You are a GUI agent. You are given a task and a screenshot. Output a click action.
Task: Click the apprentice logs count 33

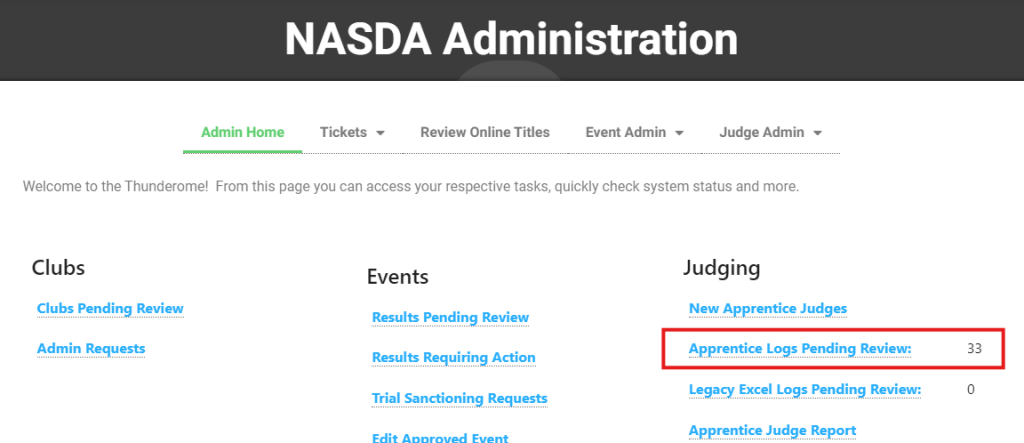pyautogui.click(x=975, y=348)
